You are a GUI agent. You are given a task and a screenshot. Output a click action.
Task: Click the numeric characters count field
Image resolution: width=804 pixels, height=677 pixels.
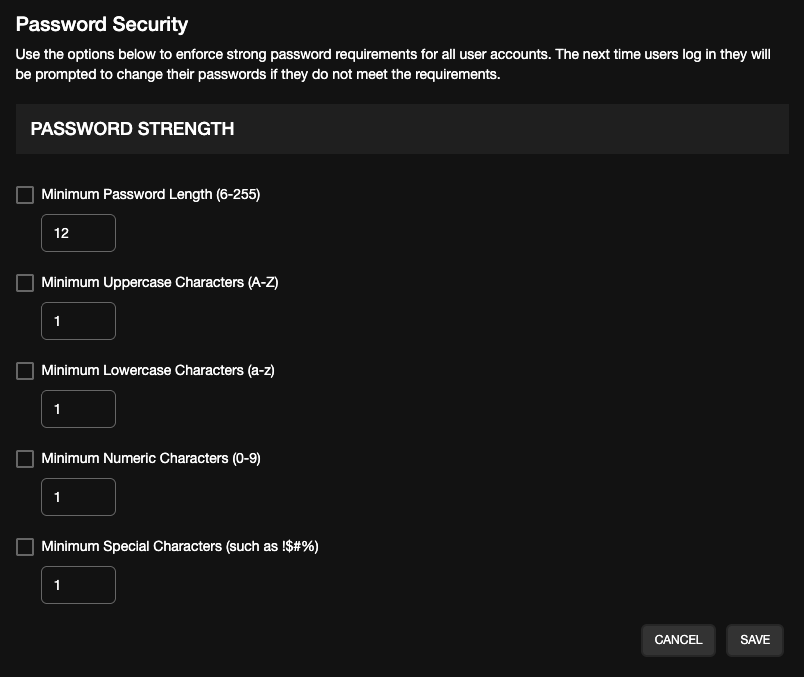(x=78, y=496)
